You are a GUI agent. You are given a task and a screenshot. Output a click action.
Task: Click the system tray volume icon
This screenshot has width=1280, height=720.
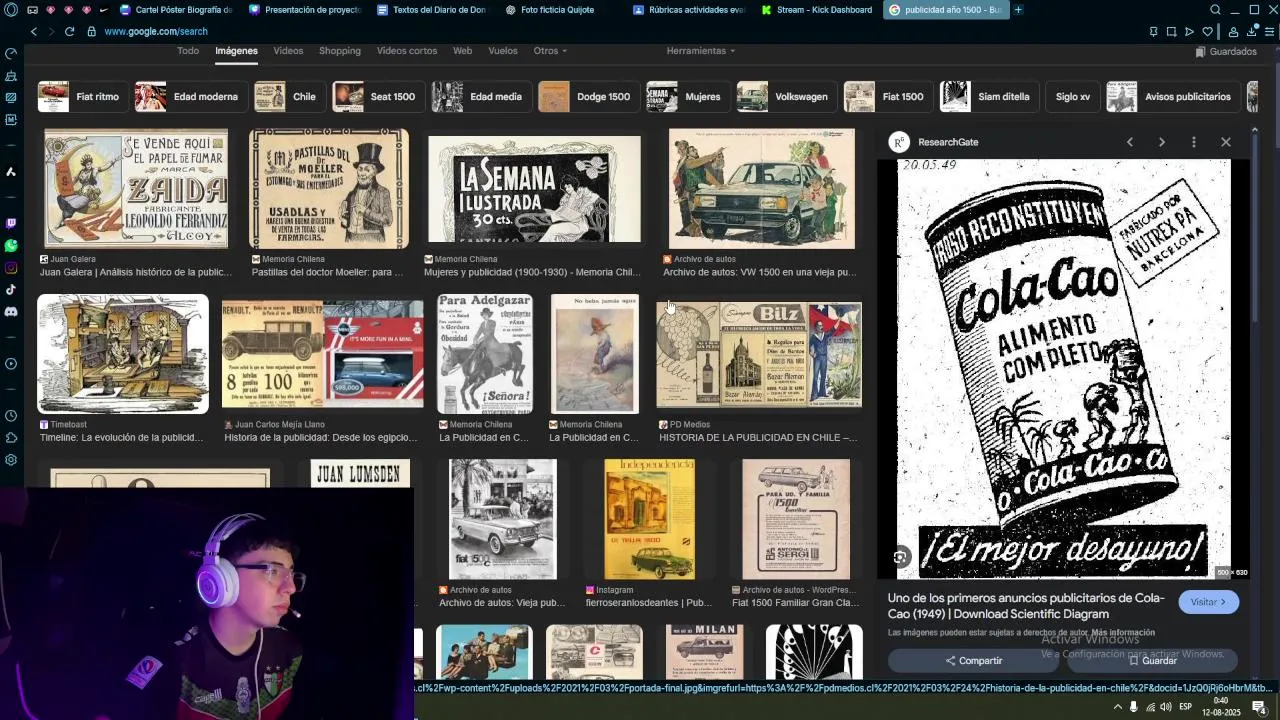(1165, 707)
